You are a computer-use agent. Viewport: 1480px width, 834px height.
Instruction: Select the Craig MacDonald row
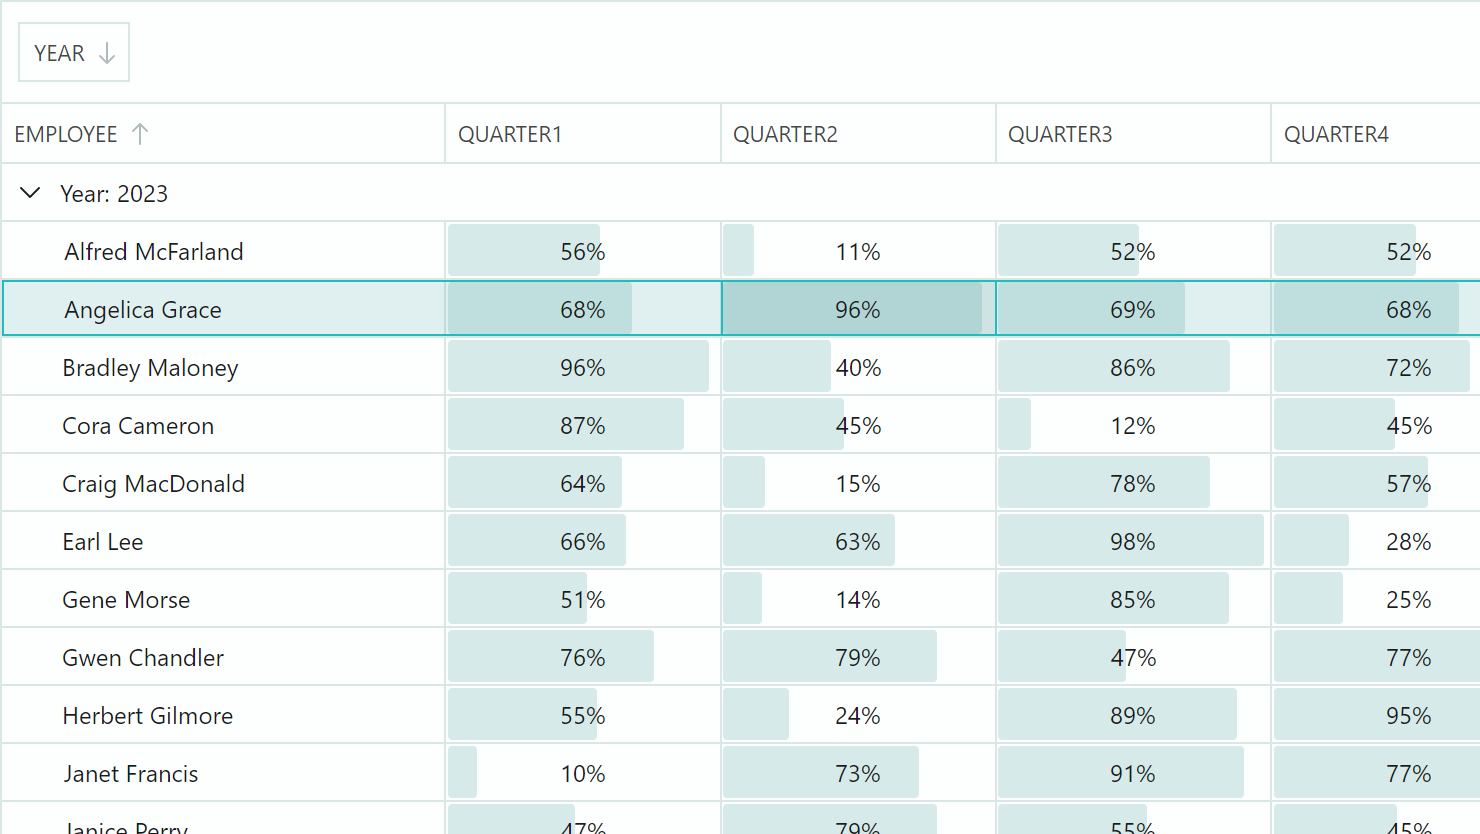(153, 484)
